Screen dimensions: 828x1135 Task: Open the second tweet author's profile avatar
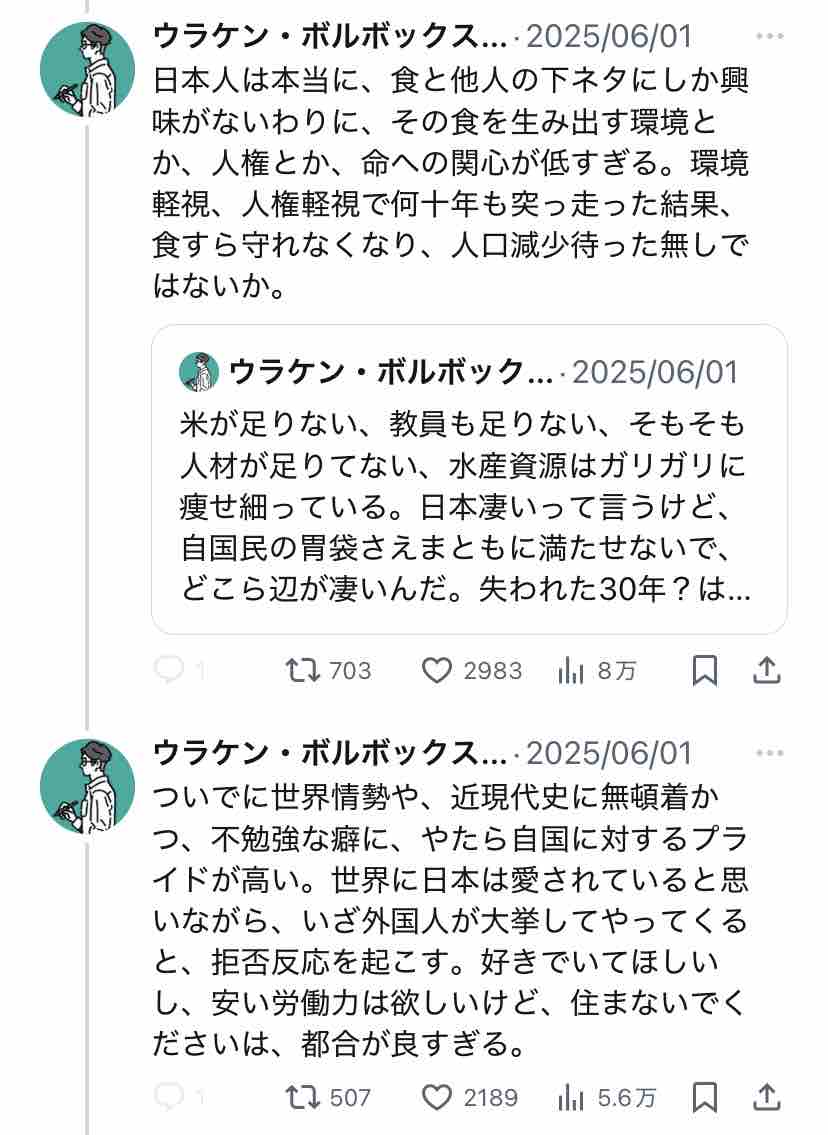tap(87, 788)
